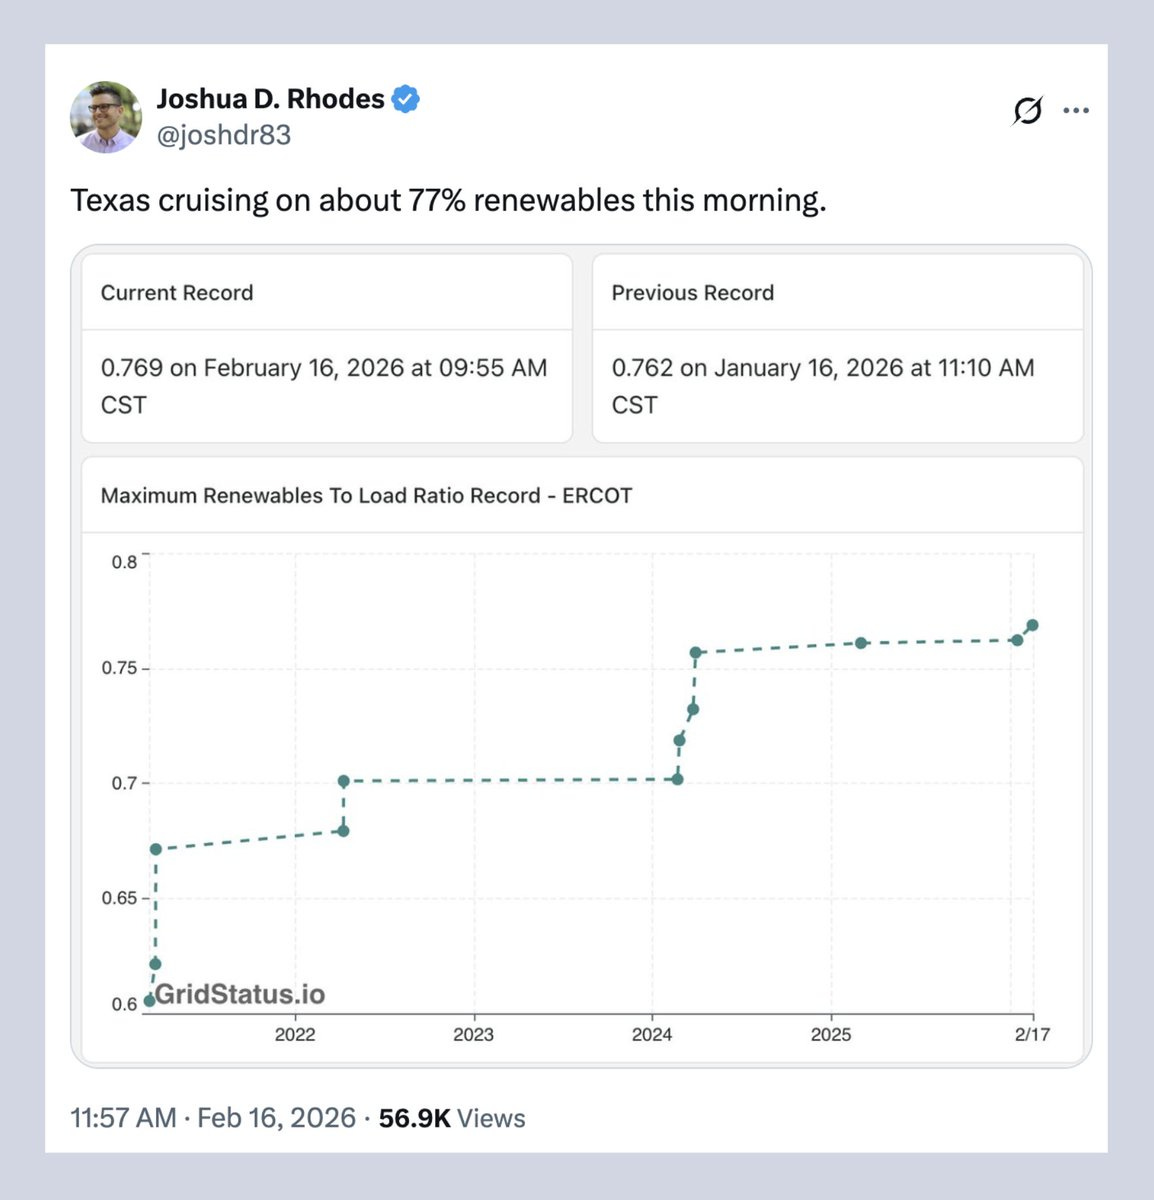Click the 2023 x-axis label
Image resolution: width=1154 pixels, height=1200 pixels.
click(x=476, y=1036)
